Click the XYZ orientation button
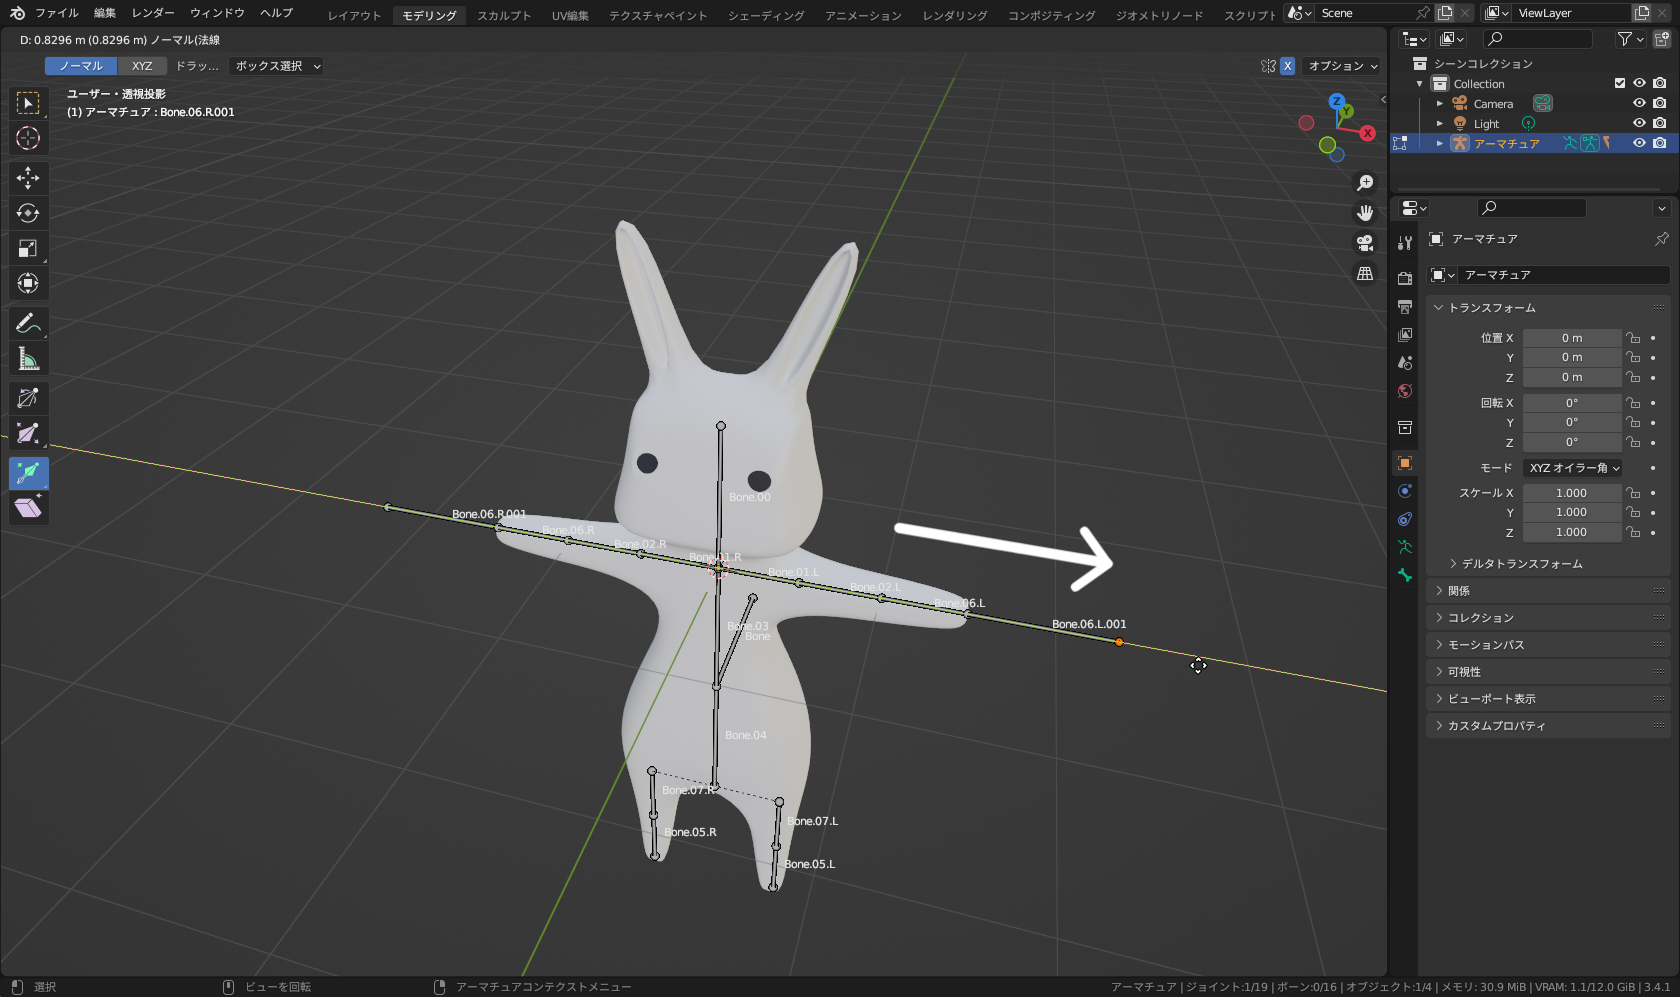Screen dimensions: 1680x997 pos(142,66)
